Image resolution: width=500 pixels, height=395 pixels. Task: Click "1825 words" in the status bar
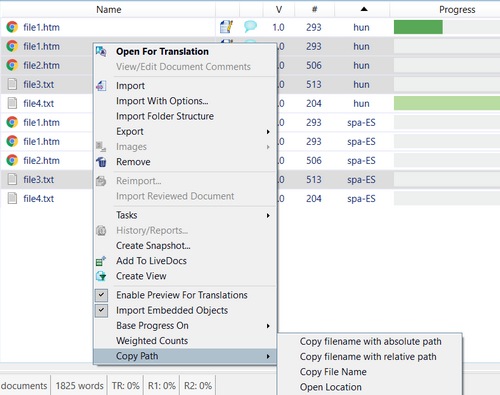point(79,386)
